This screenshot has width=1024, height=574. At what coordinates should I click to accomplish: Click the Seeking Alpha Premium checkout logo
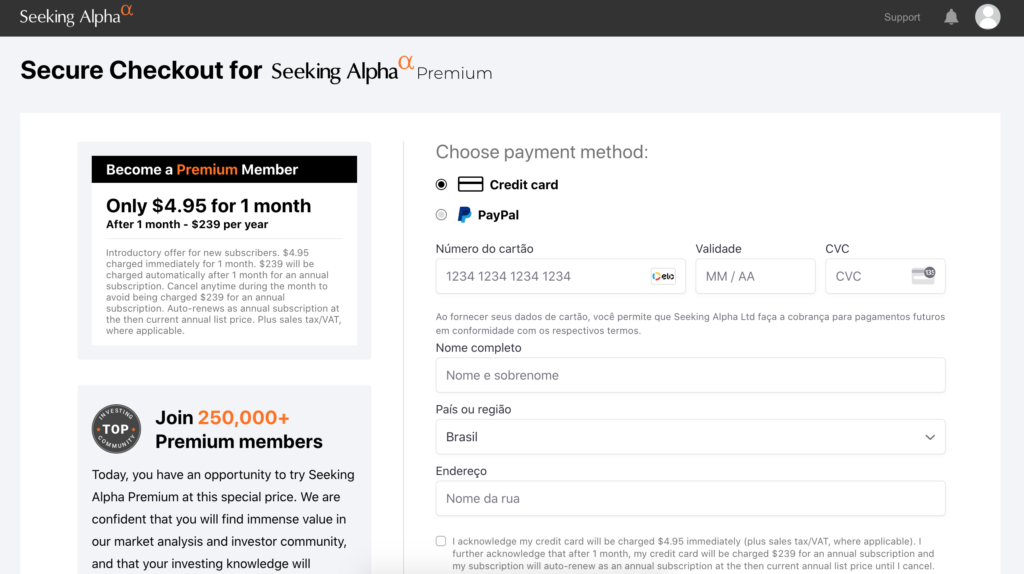381,71
